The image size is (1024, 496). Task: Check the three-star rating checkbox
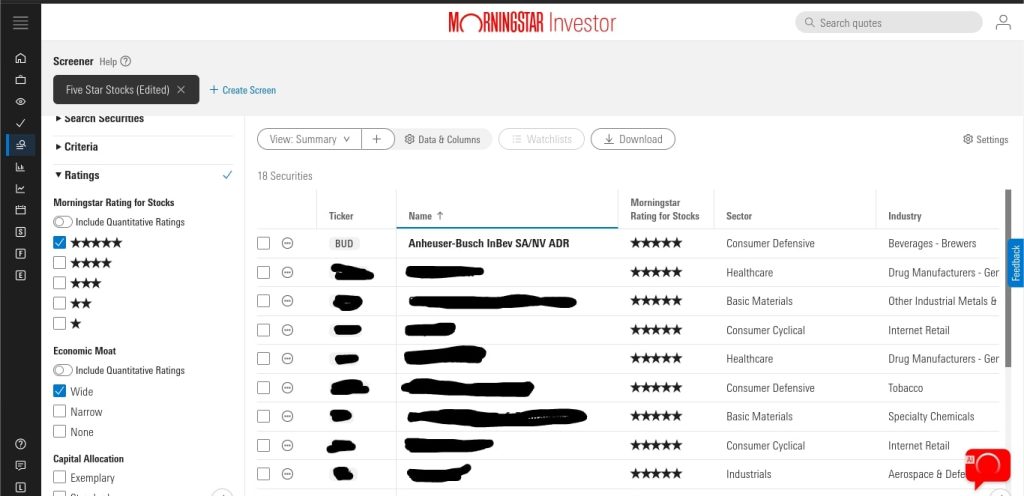pyautogui.click(x=59, y=283)
